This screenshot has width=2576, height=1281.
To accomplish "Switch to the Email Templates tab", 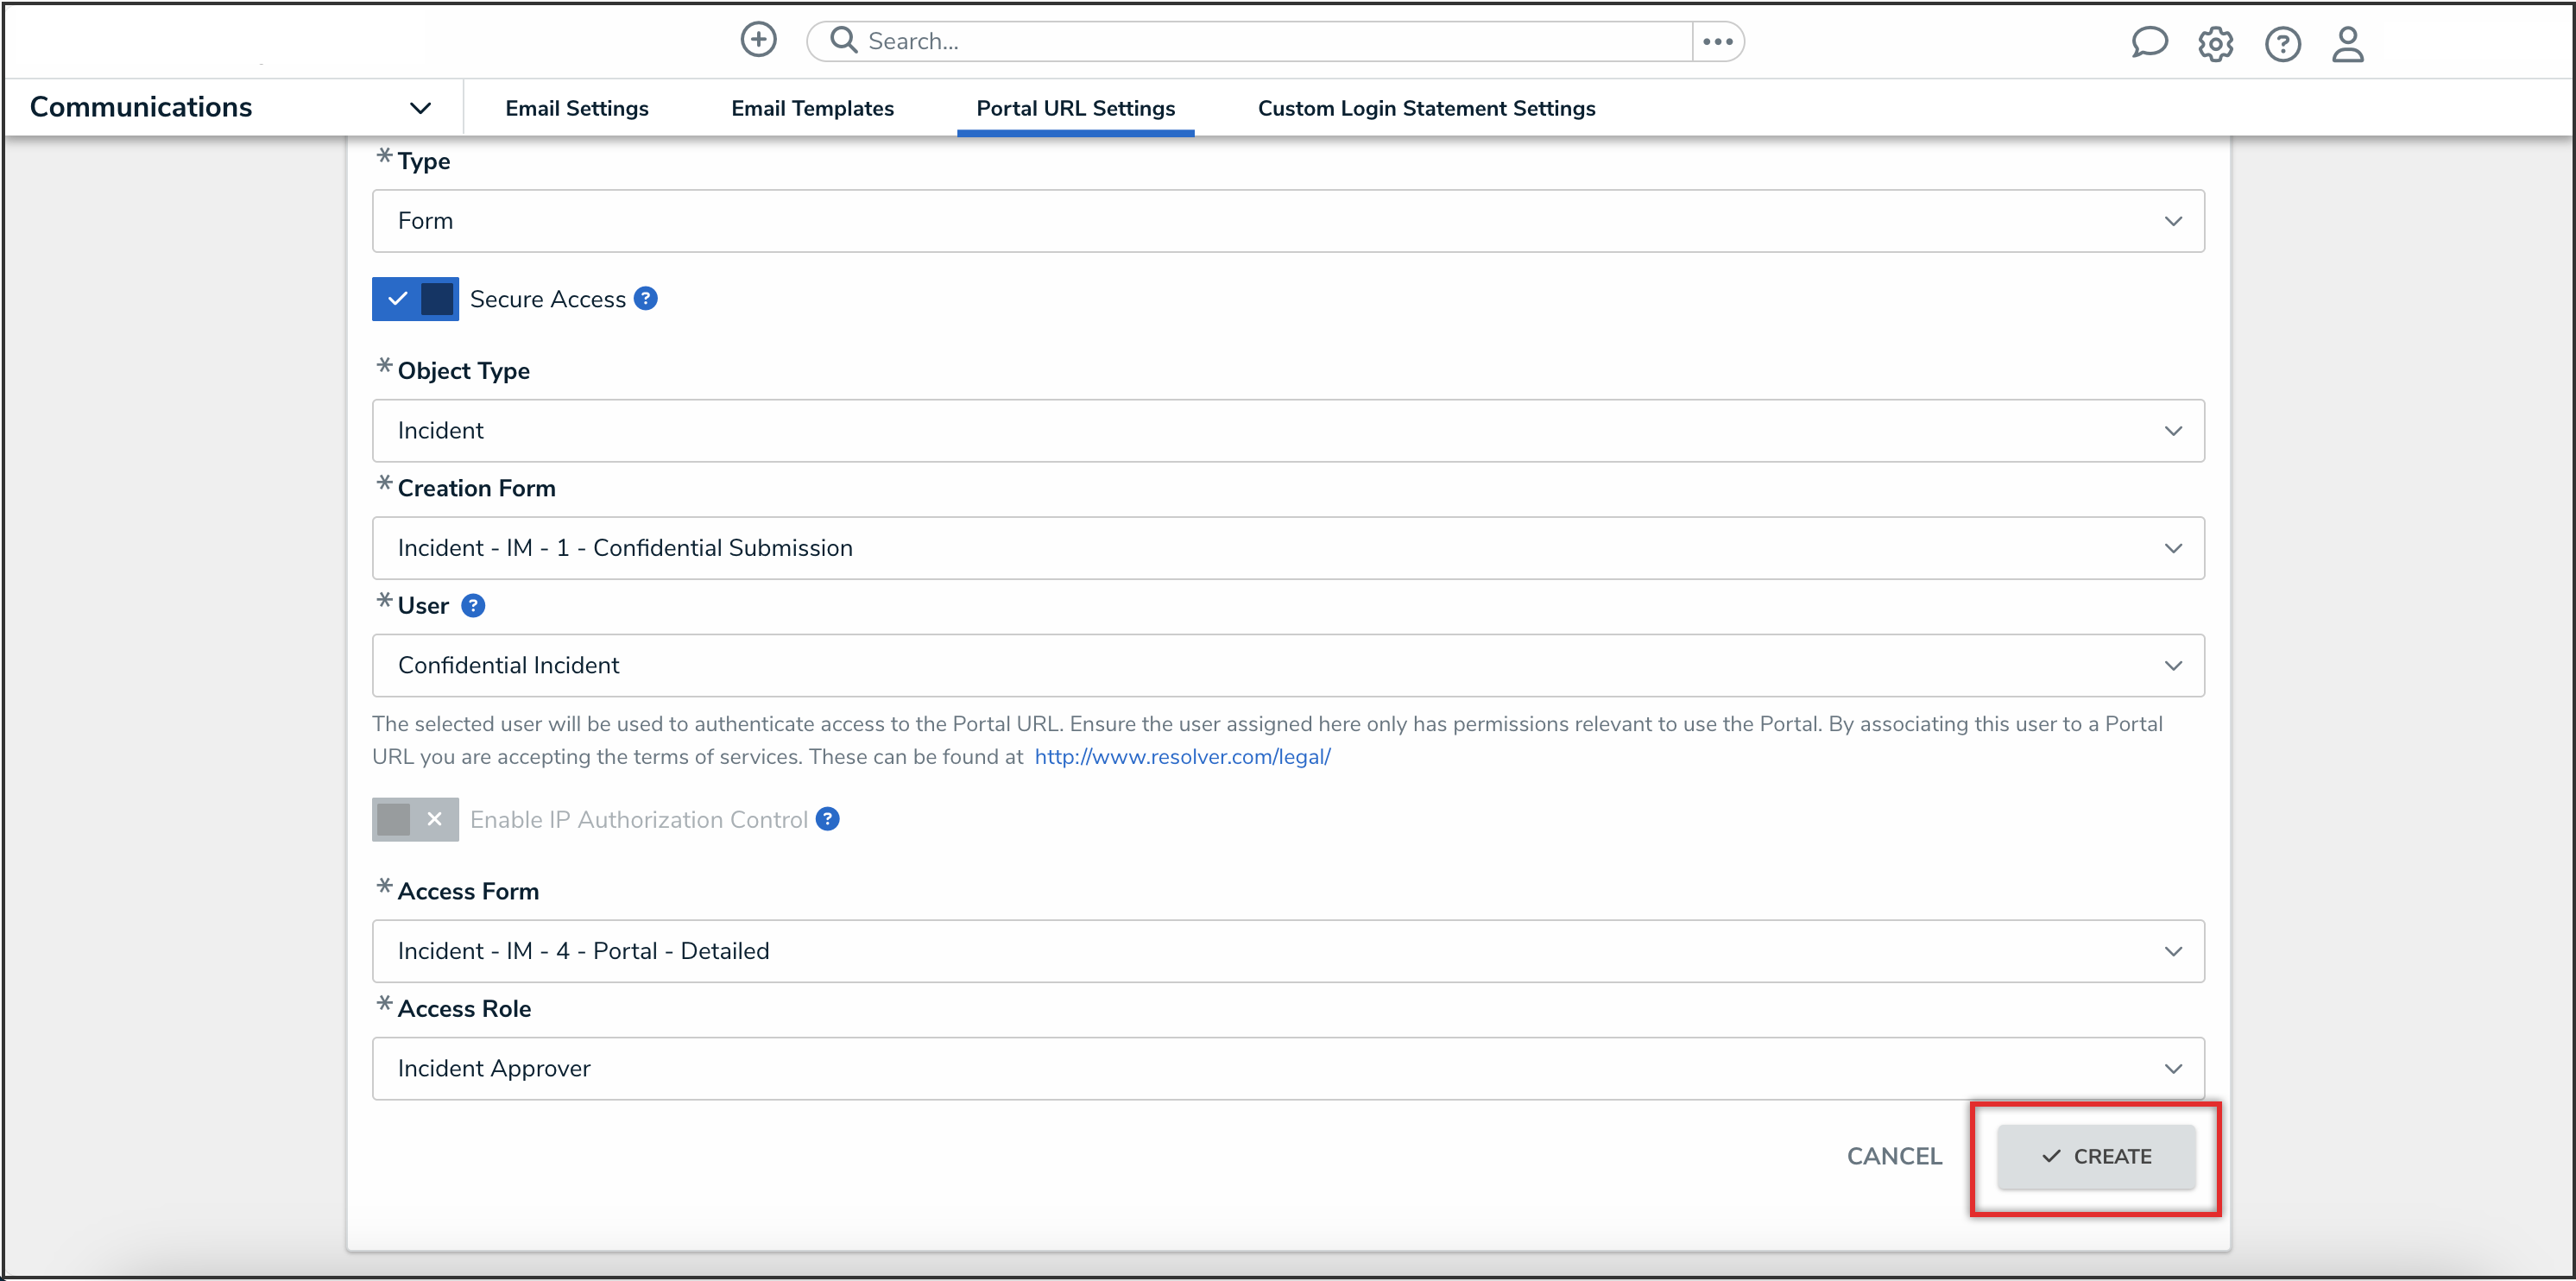I will 812,108.
